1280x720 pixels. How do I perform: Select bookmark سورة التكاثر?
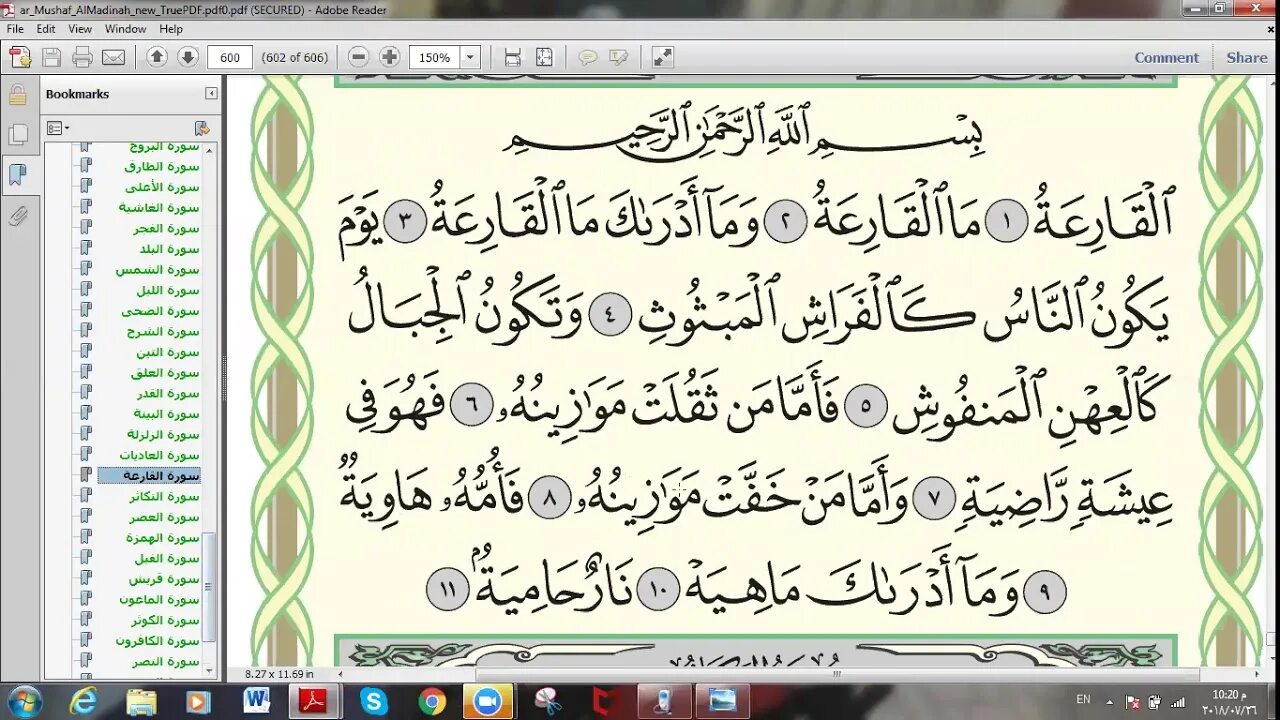[164, 496]
